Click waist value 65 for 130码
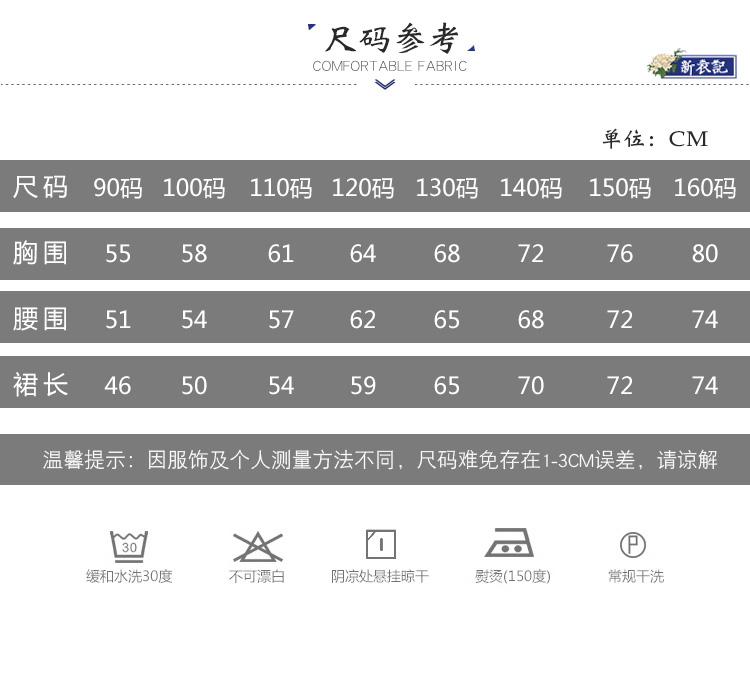750x680 pixels. (x=447, y=319)
